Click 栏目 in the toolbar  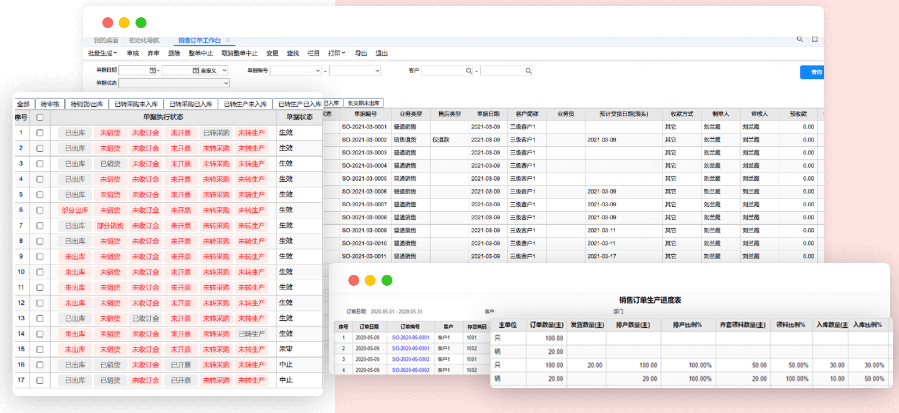coord(313,53)
